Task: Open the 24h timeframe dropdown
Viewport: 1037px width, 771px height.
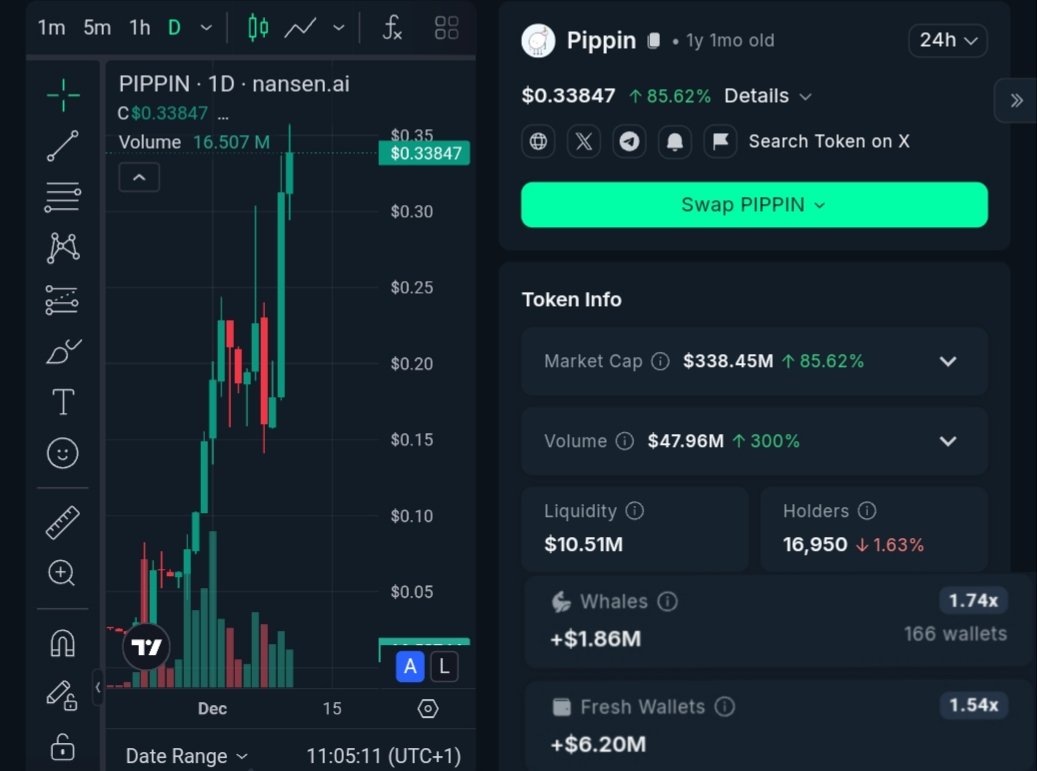Action: 947,41
